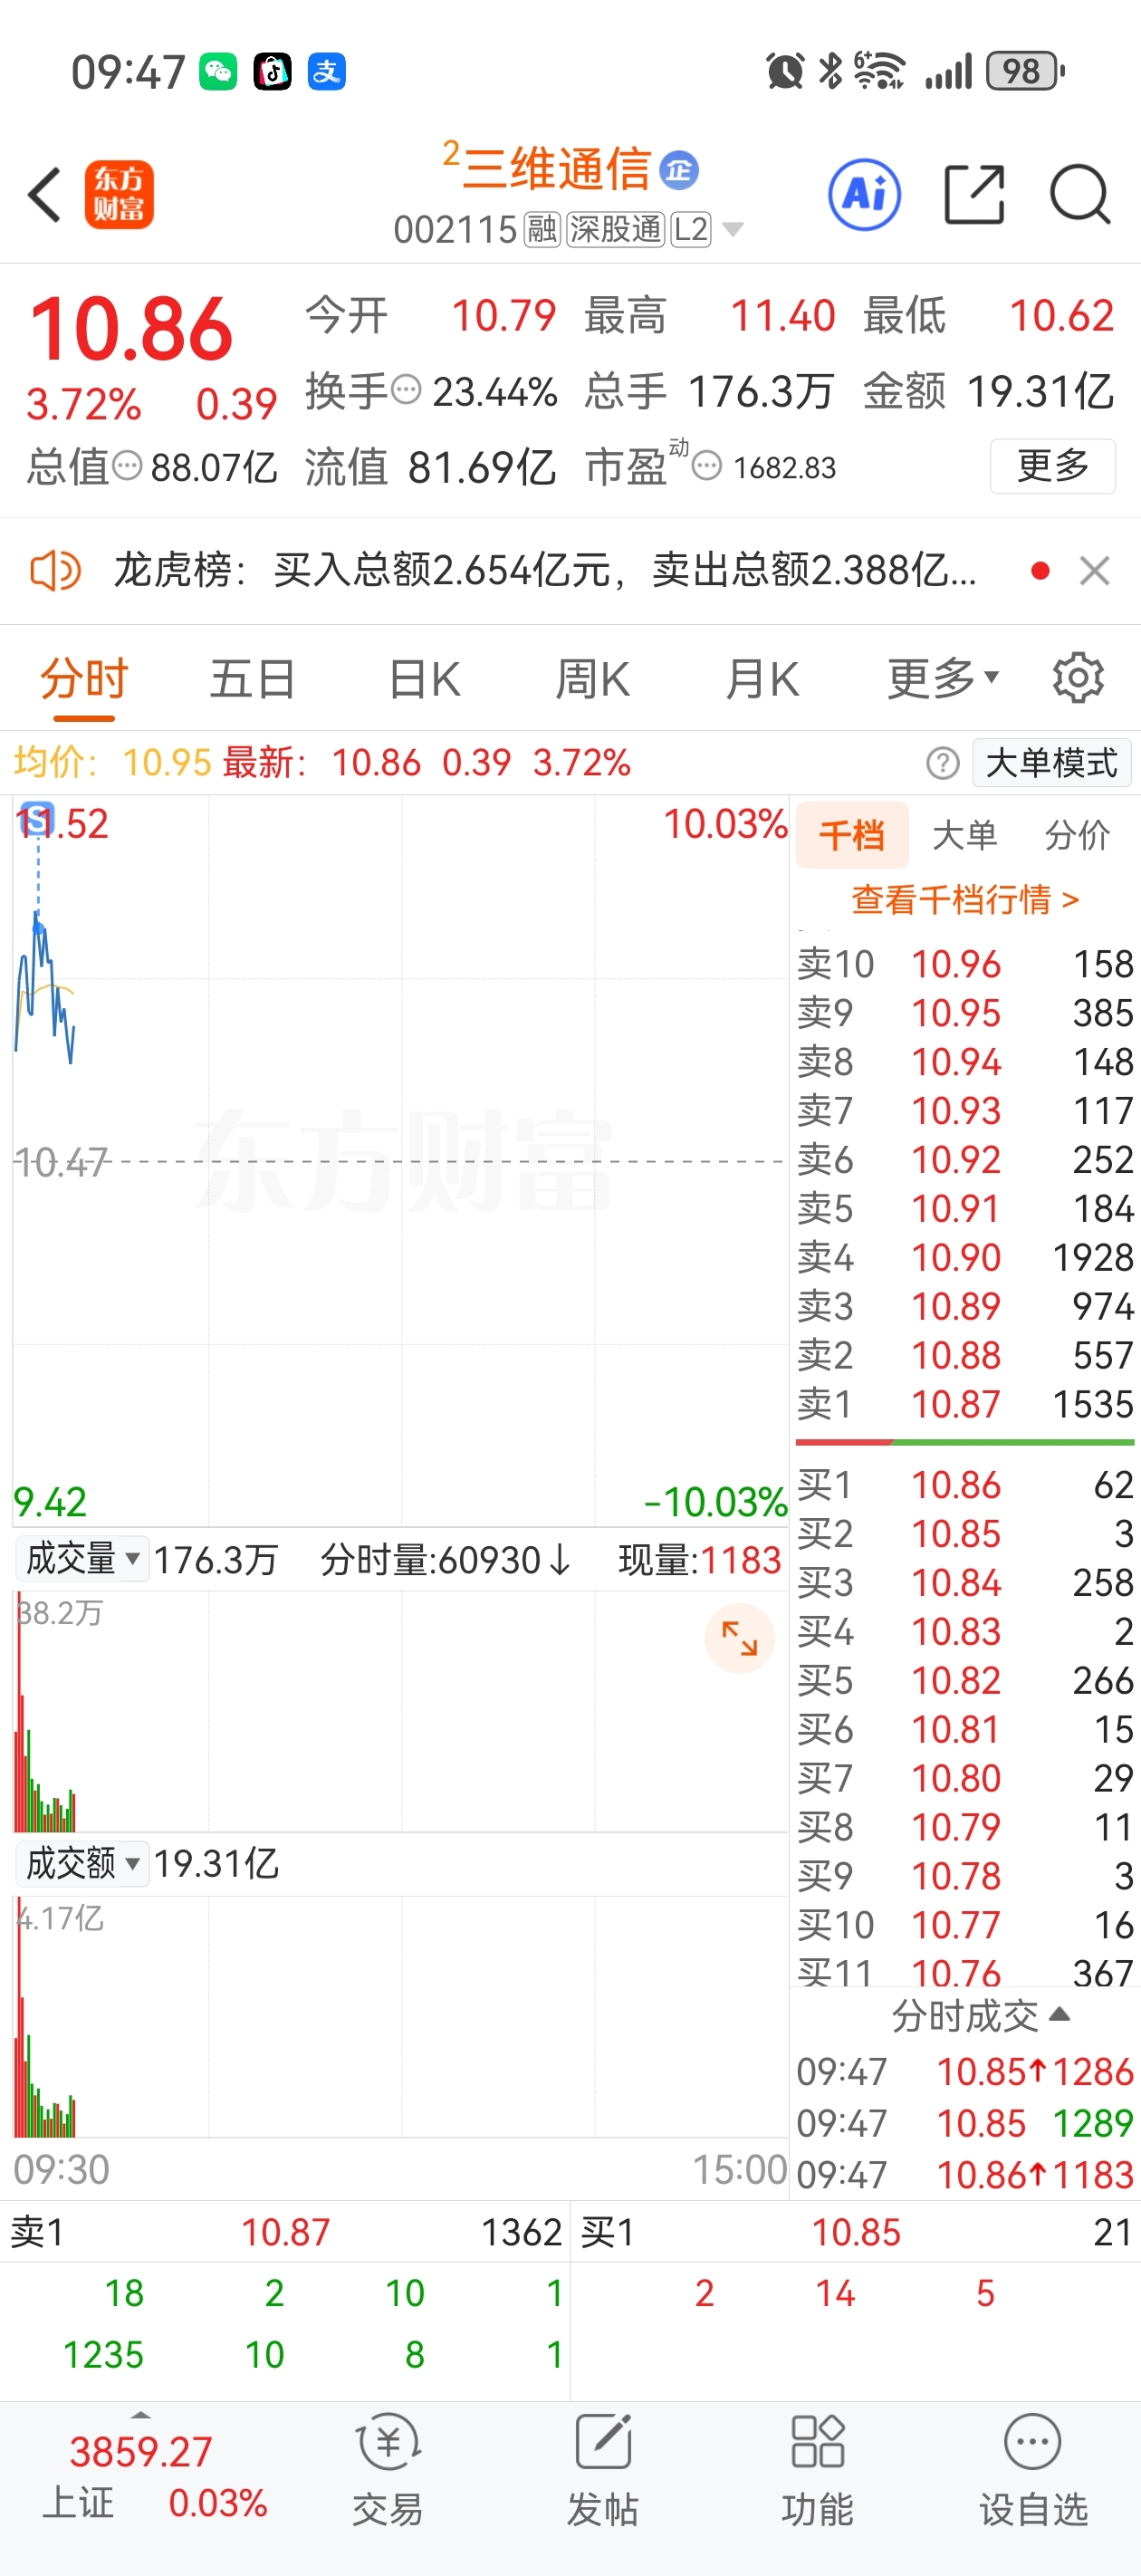Open chart settings gear icon

click(x=1078, y=679)
